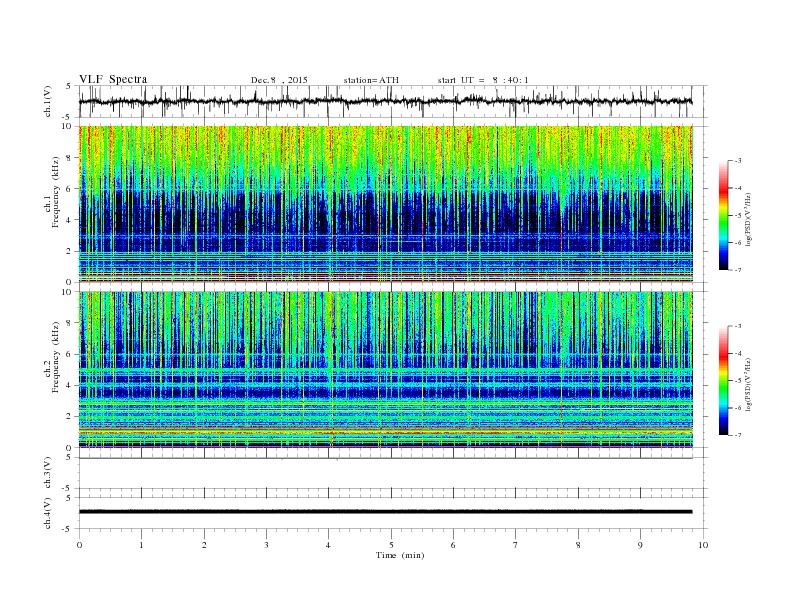Click the "ch.4(V)" axis label
792x612 pixels.
(x=48, y=515)
